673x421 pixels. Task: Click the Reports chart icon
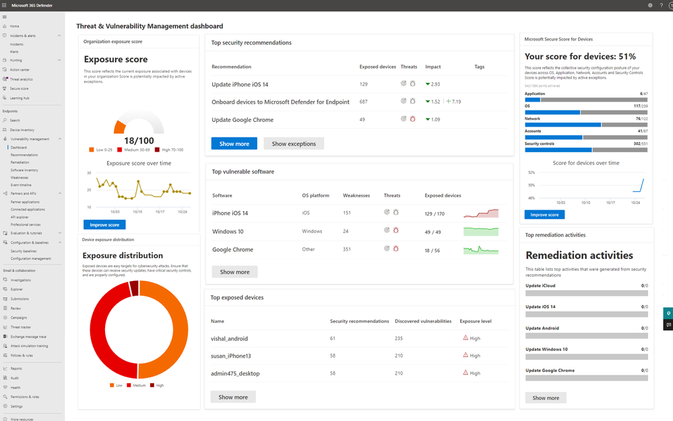pyautogui.click(x=5, y=369)
